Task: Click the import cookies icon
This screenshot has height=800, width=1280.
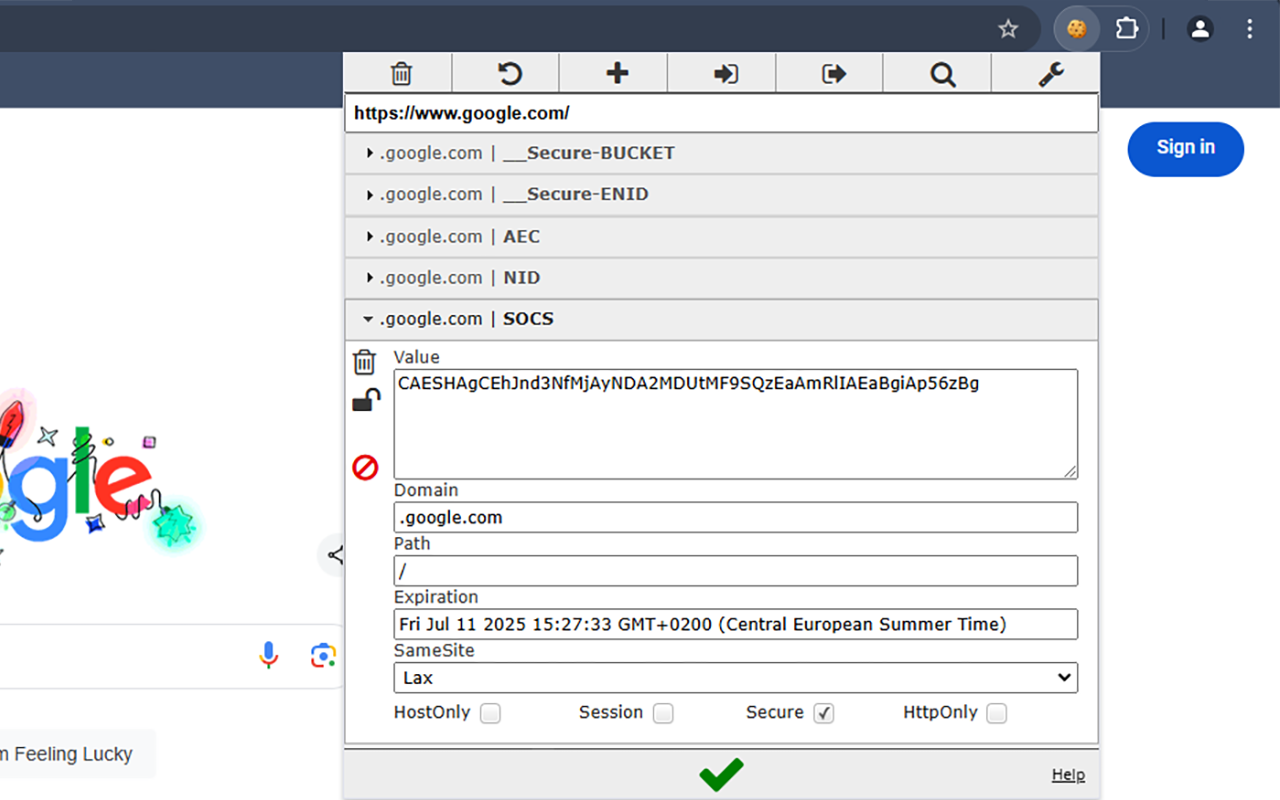Action: pyautogui.click(x=725, y=74)
